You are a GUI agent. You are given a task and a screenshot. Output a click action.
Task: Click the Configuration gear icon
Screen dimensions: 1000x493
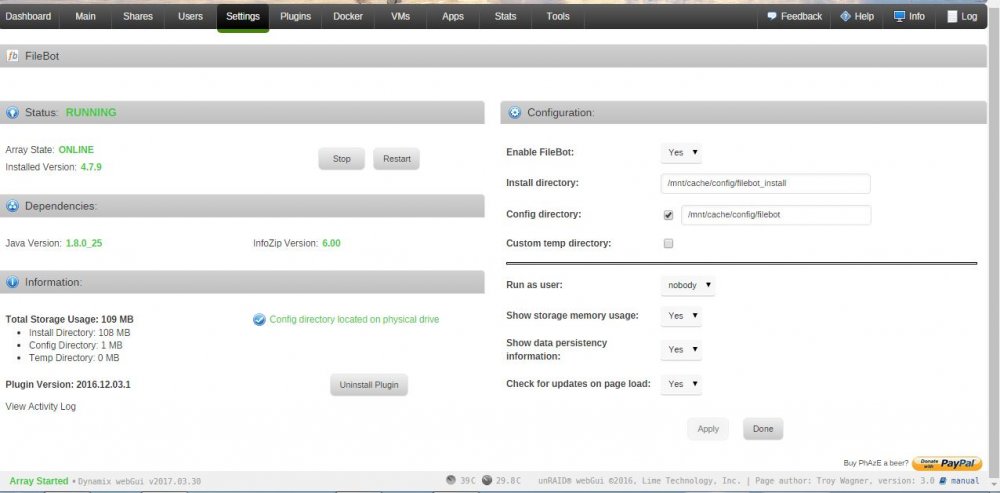coord(514,113)
